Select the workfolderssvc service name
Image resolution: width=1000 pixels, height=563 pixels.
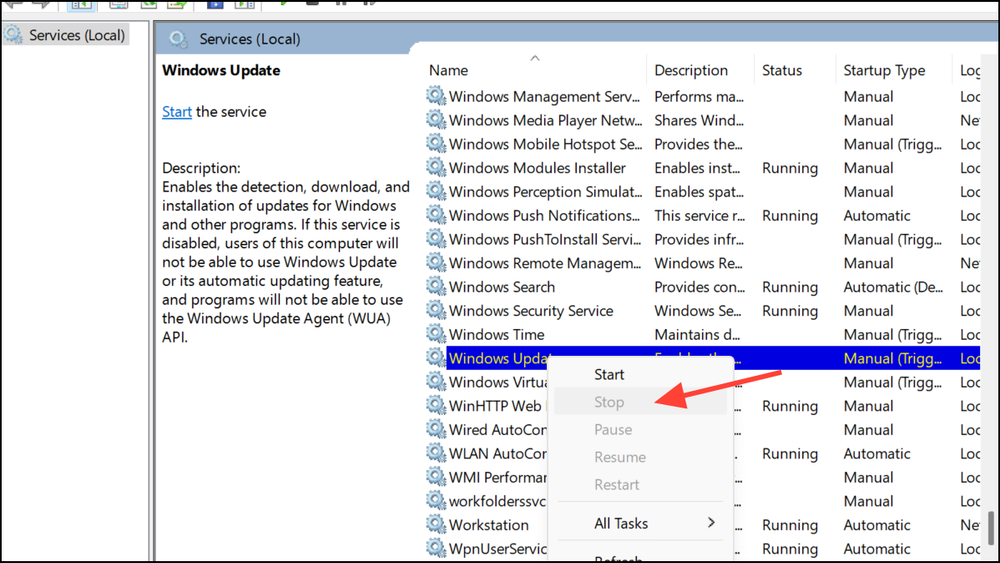click(497, 501)
